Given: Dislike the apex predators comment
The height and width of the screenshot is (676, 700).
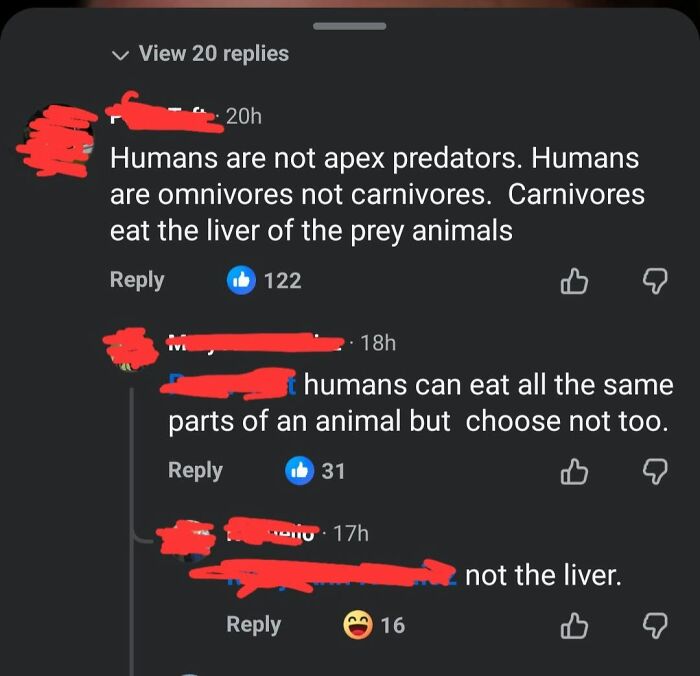Looking at the screenshot, I should click(x=655, y=281).
